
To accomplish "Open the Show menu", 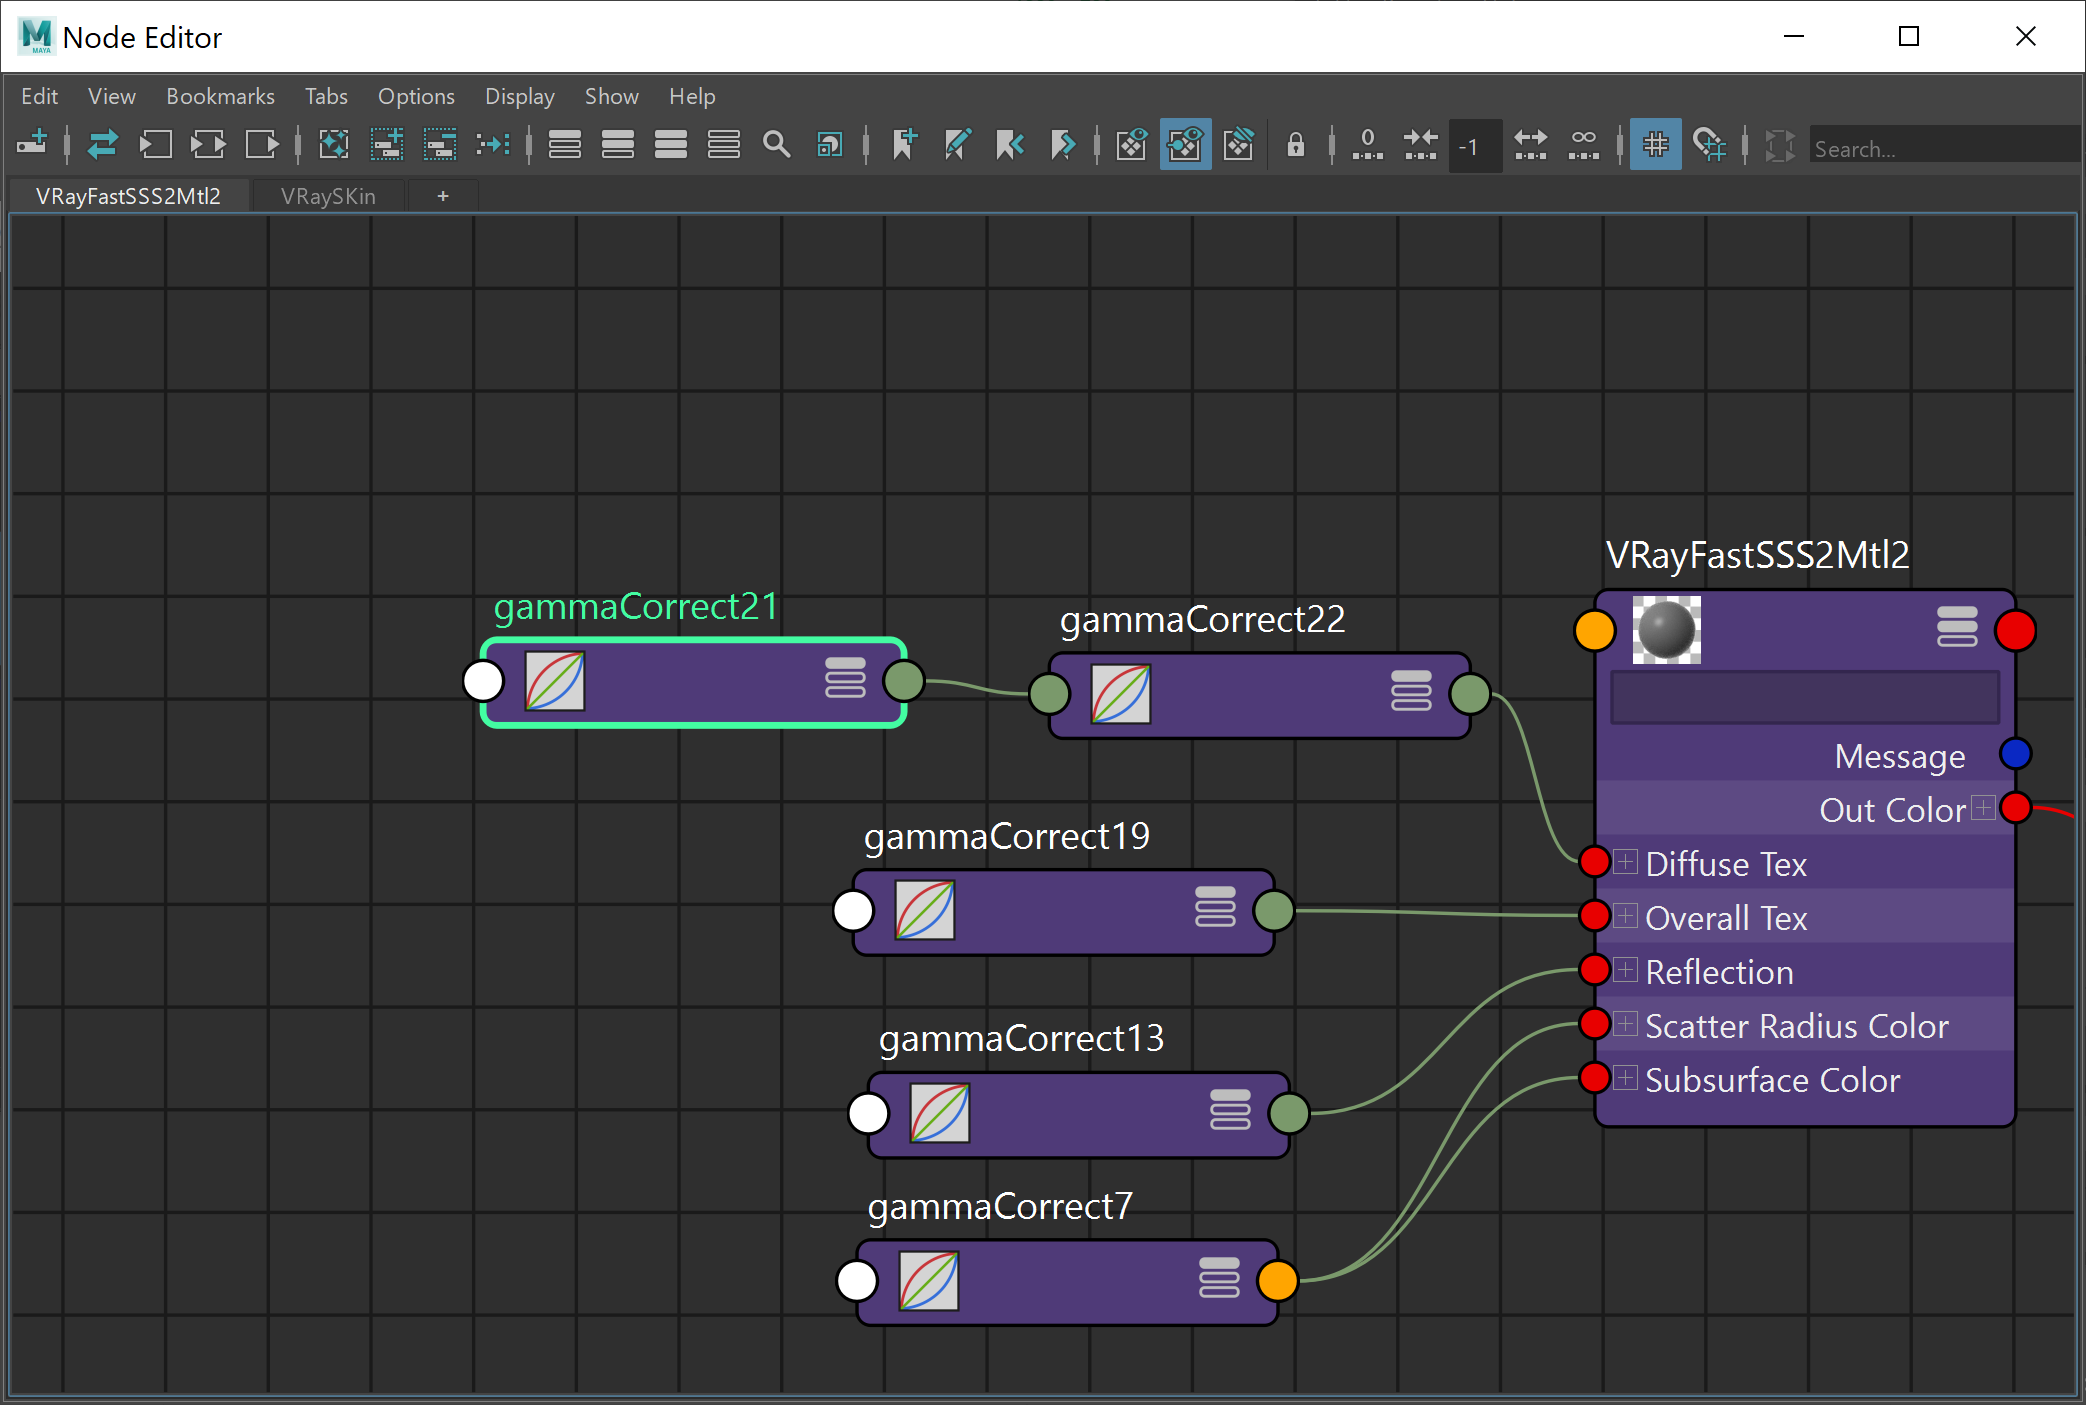I will tap(612, 96).
